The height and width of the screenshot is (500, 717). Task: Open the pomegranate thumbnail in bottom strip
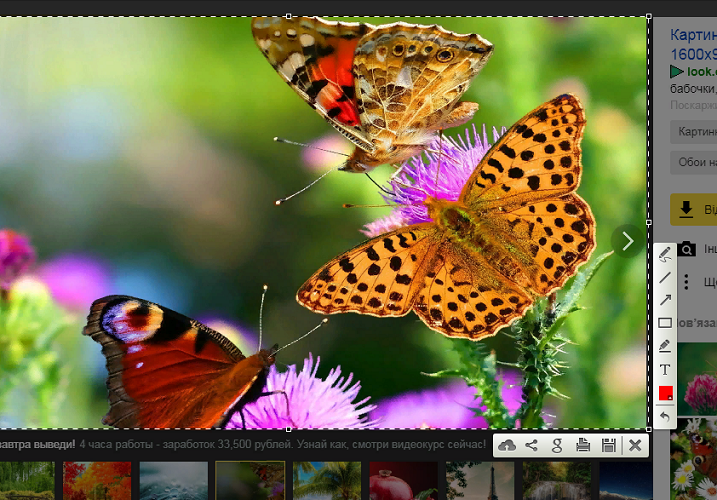[403, 480]
